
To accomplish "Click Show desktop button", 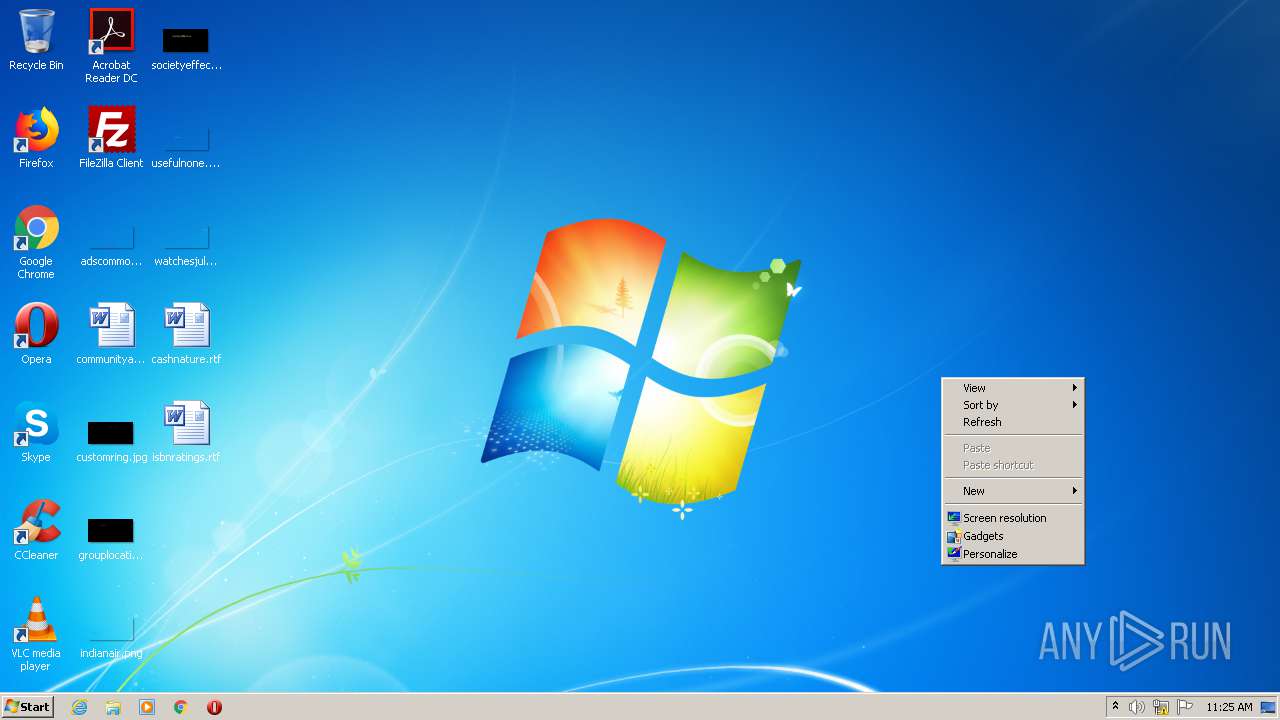I will coord(1269,707).
